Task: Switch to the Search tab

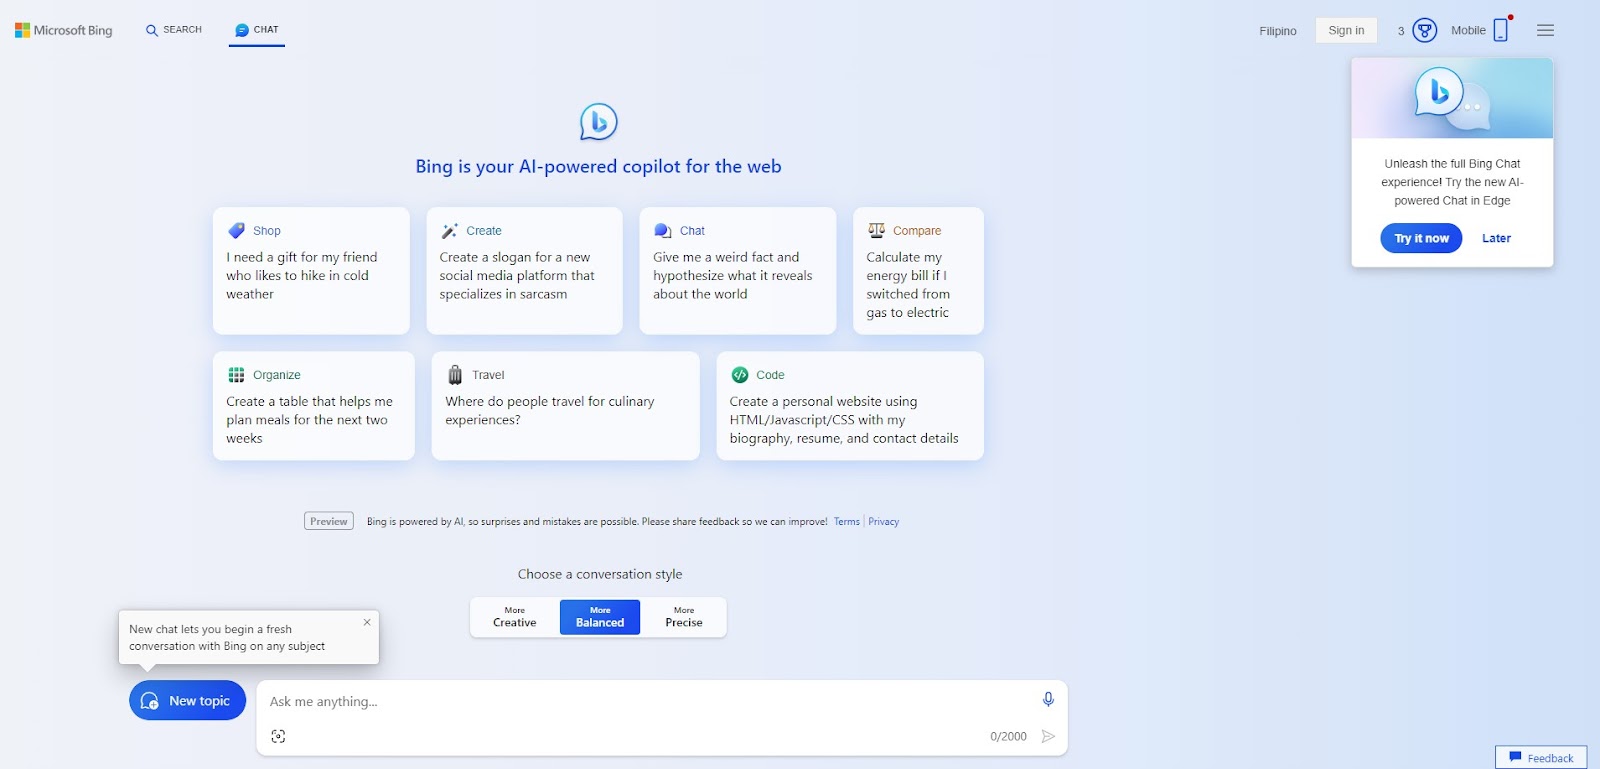Action: click(174, 30)
